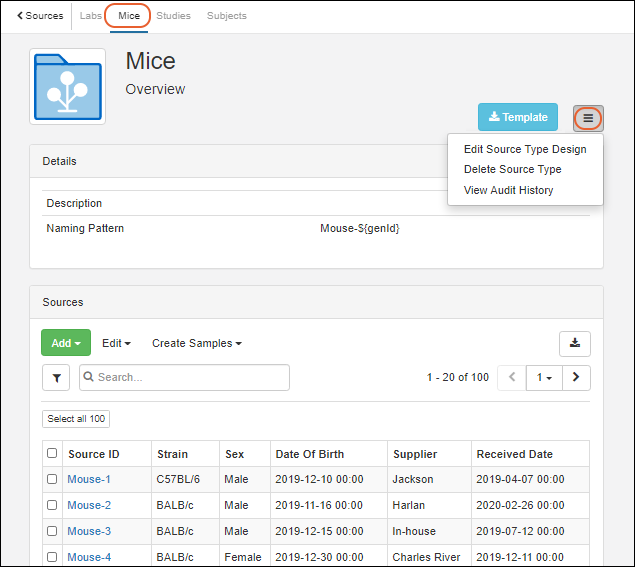Open the filter funnel icon
Screen dimensions: 635x567
pyautogui.click(x=56, y=378)
